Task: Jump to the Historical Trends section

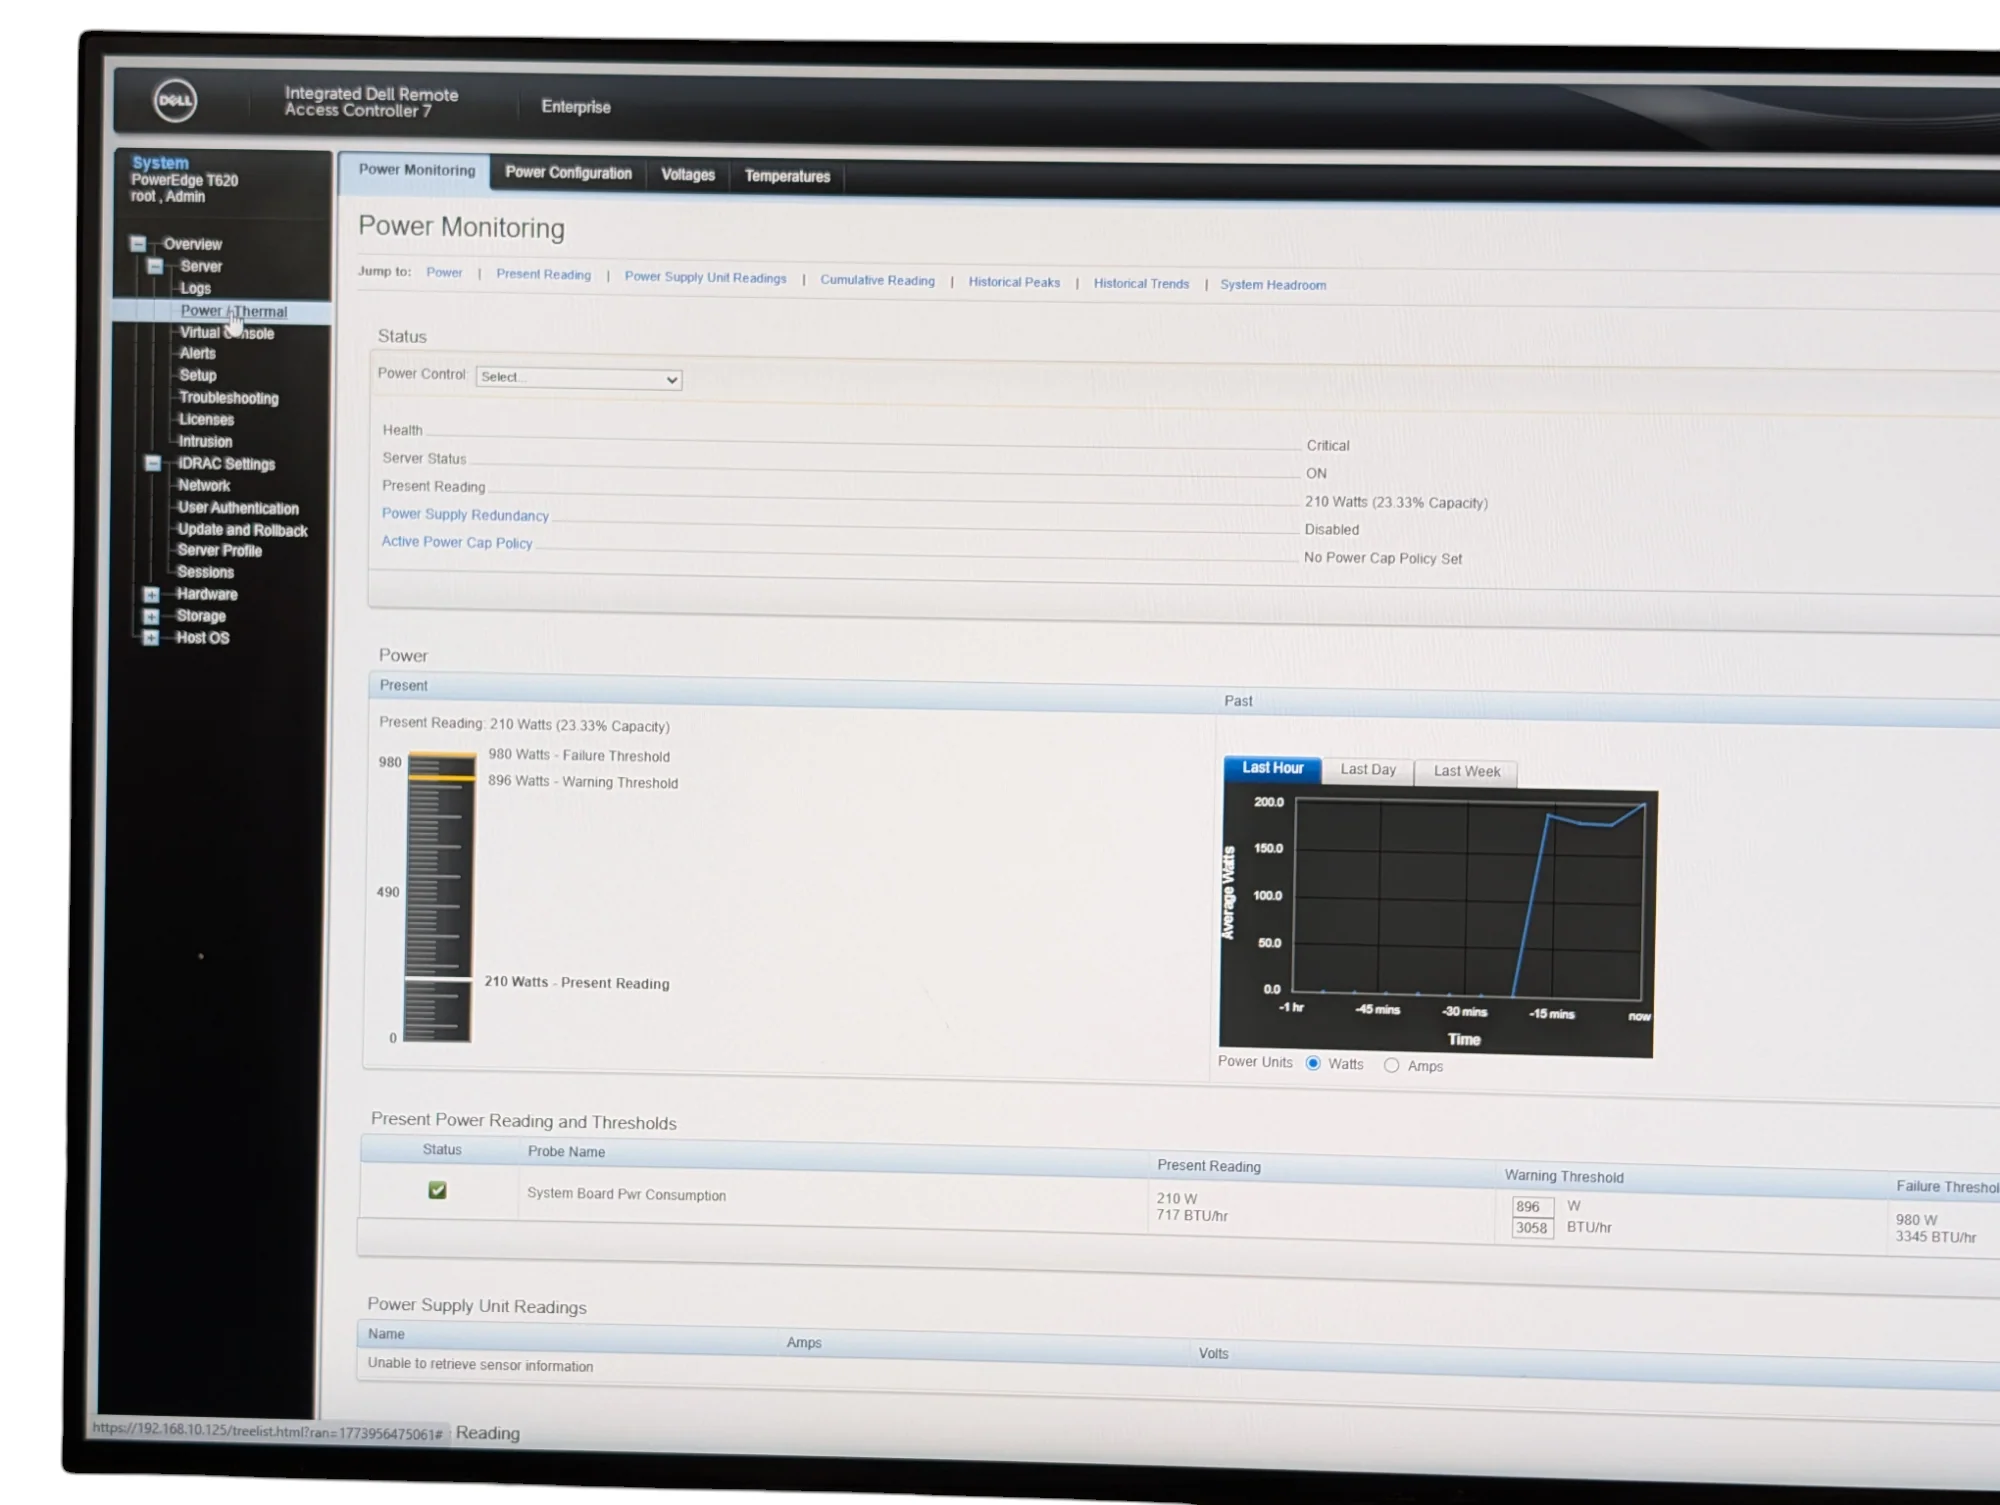Action: pyautogui.click(x=1141, y=283)
